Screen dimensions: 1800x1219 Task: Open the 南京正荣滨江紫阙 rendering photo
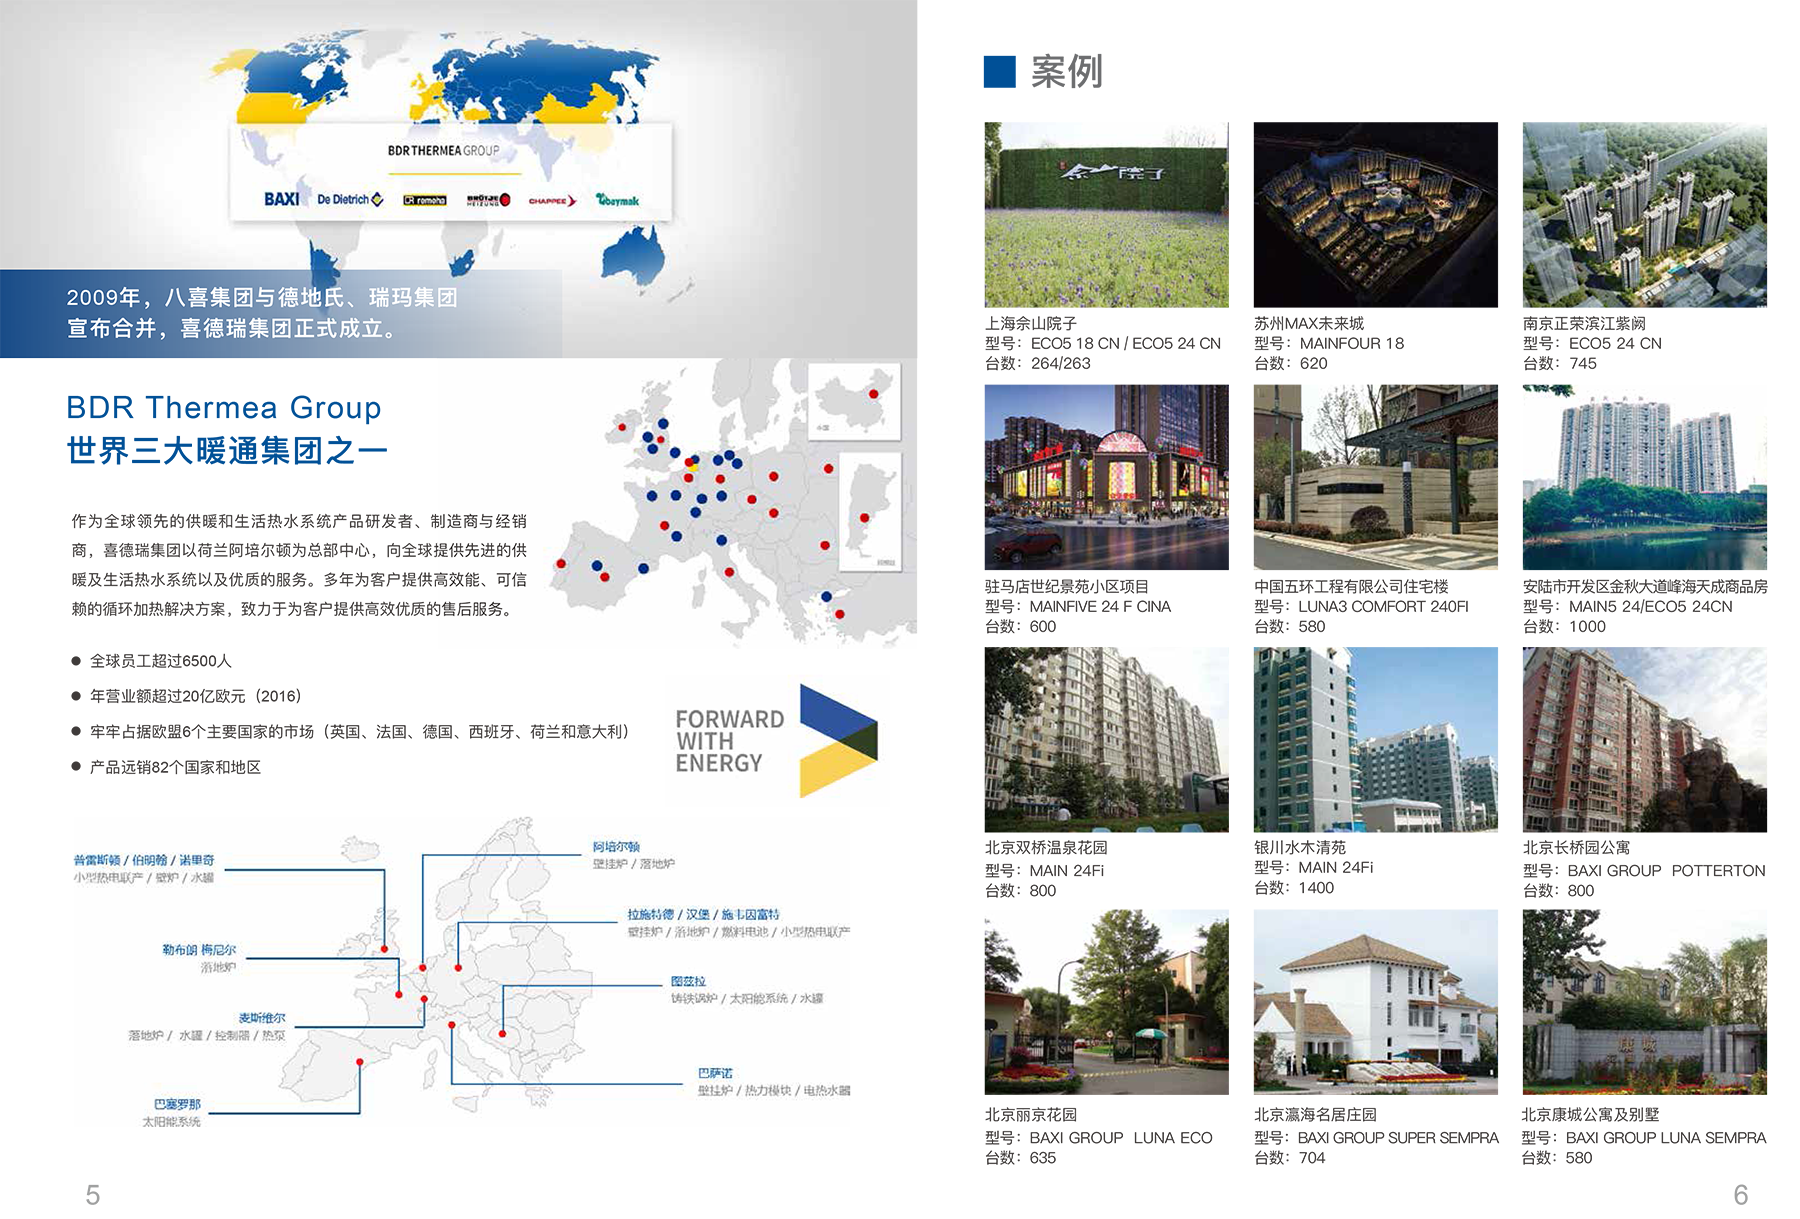point(1644,214)
